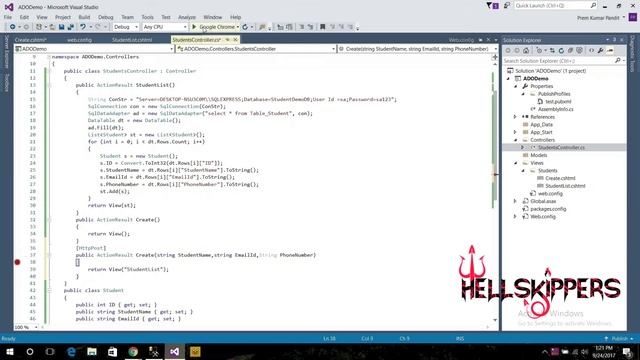Open the Server Explorer side tab
Screen dimensions: 640x360
7,52
